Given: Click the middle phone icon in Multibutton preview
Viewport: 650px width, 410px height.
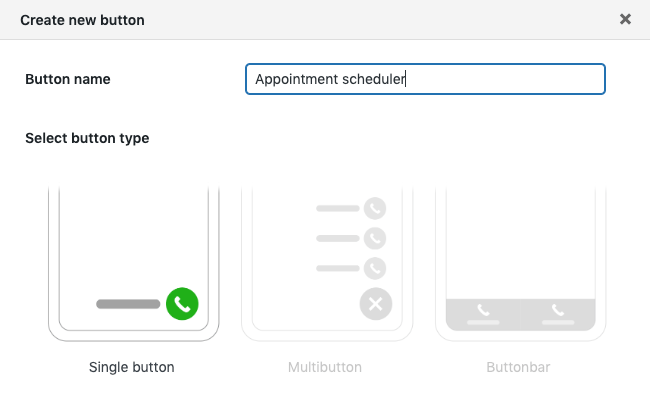Looking at the screenshot, I should coord(375,239).
